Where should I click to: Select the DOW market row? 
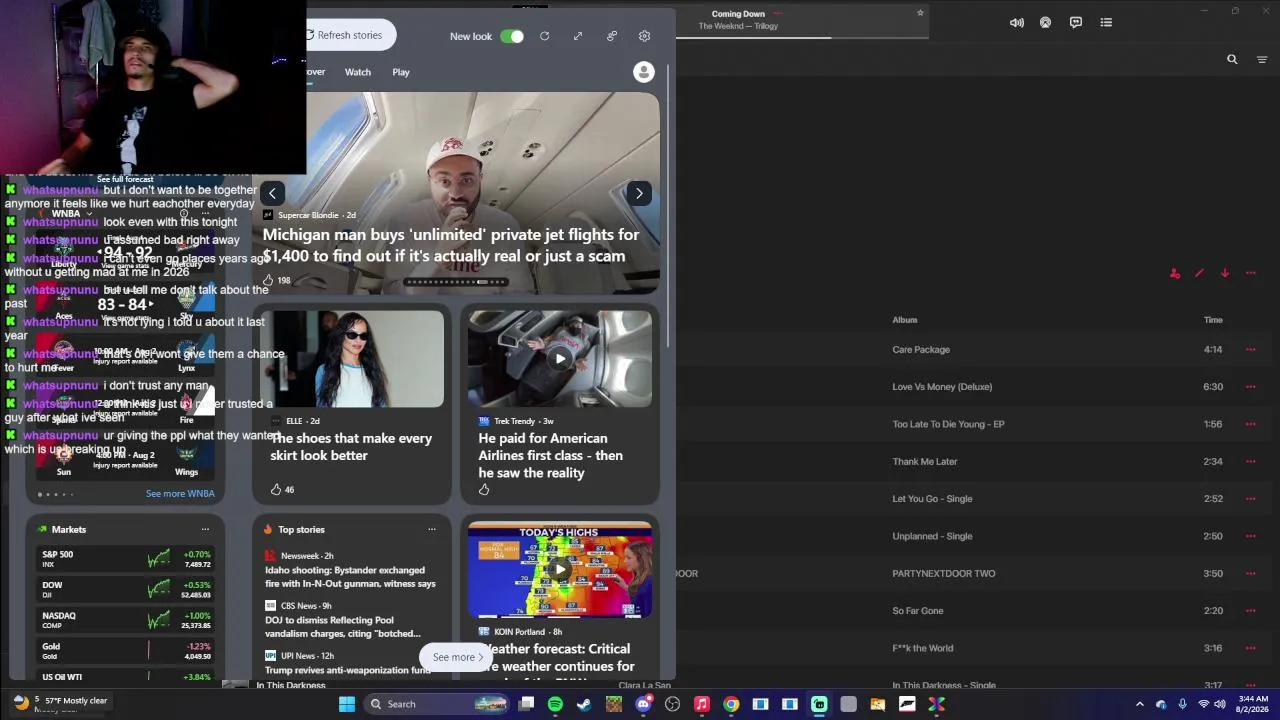click(x=126, y=590)
